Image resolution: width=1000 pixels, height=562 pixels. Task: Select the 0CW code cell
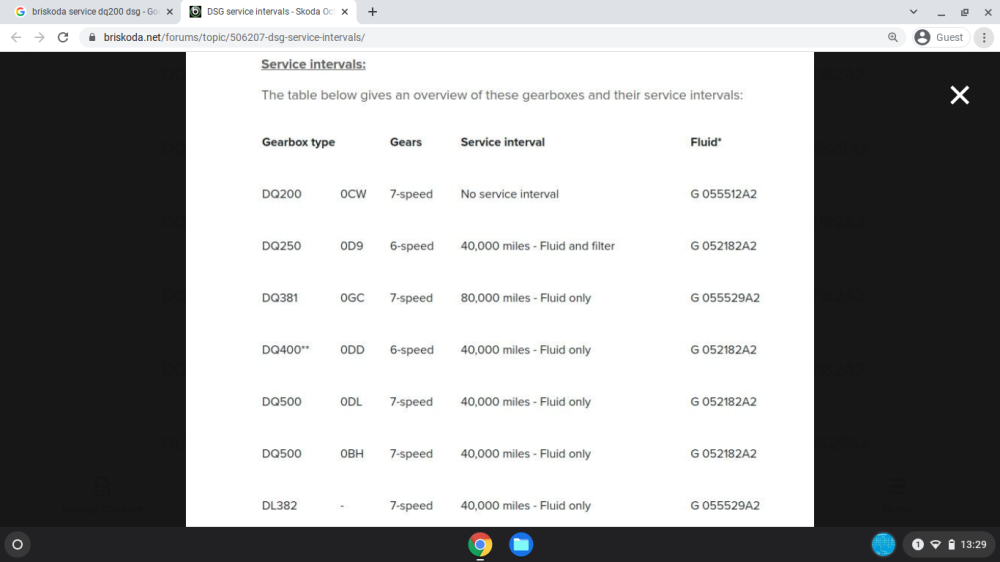pyautogui.click(x=353, y=194)
